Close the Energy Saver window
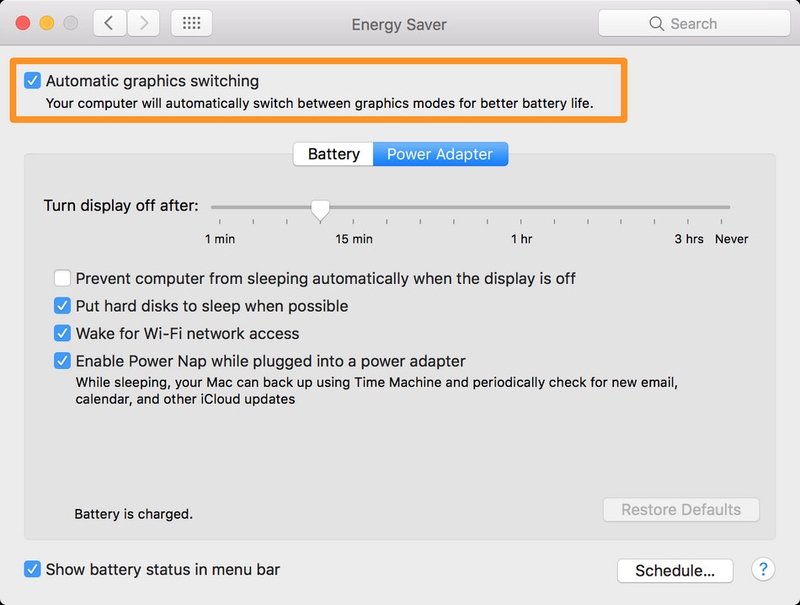Viewport: 800px width, 605px height. 22,23
